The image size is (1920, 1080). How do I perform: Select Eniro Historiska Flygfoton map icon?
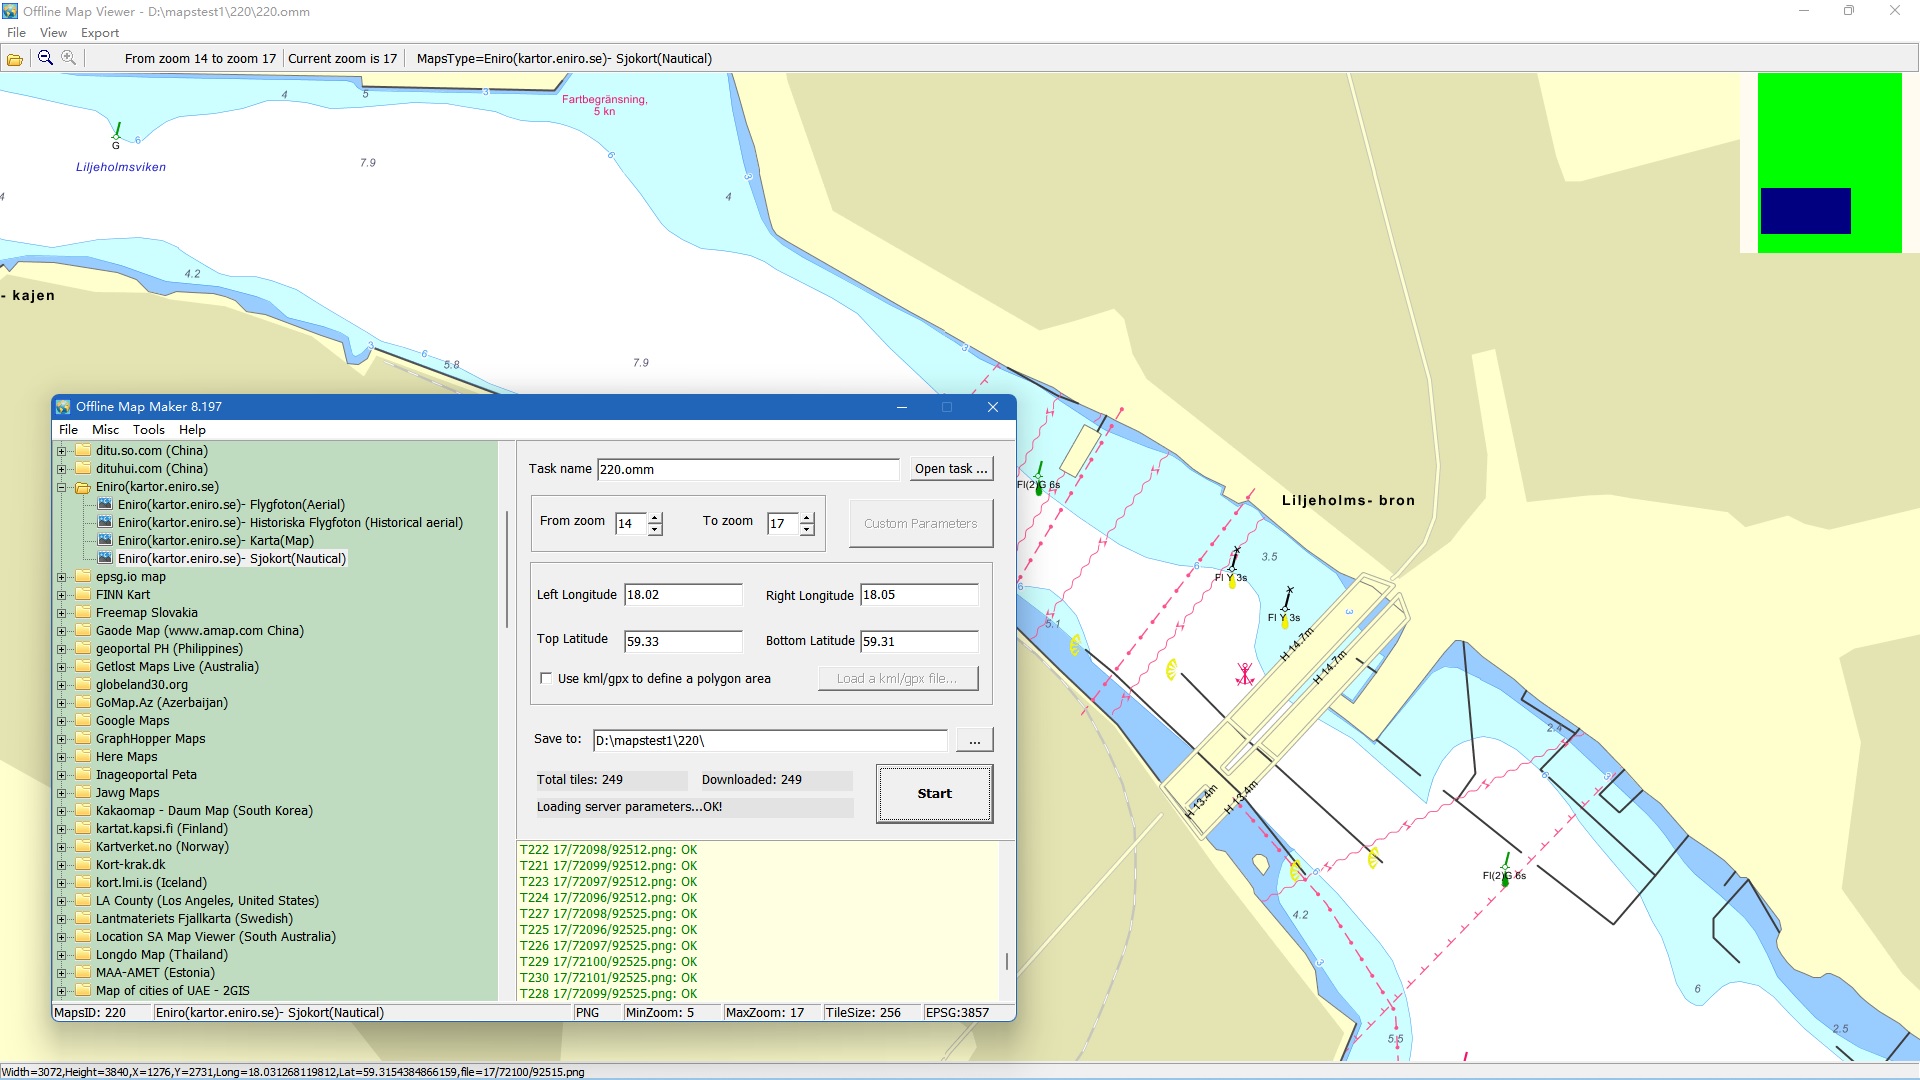[105, 523]
